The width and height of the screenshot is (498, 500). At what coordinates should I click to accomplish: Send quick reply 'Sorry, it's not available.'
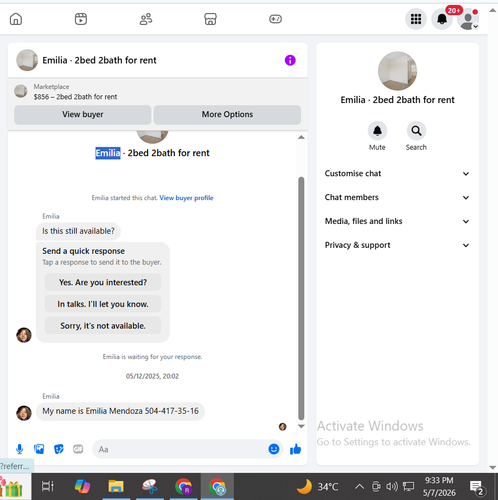[x=103, y=326]
